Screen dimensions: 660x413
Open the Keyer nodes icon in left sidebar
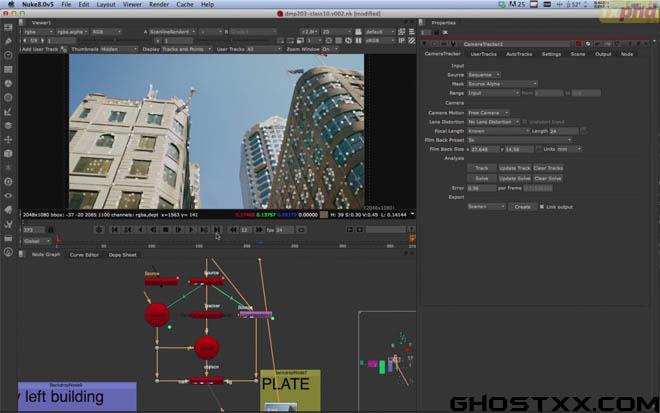click(8, 112)
